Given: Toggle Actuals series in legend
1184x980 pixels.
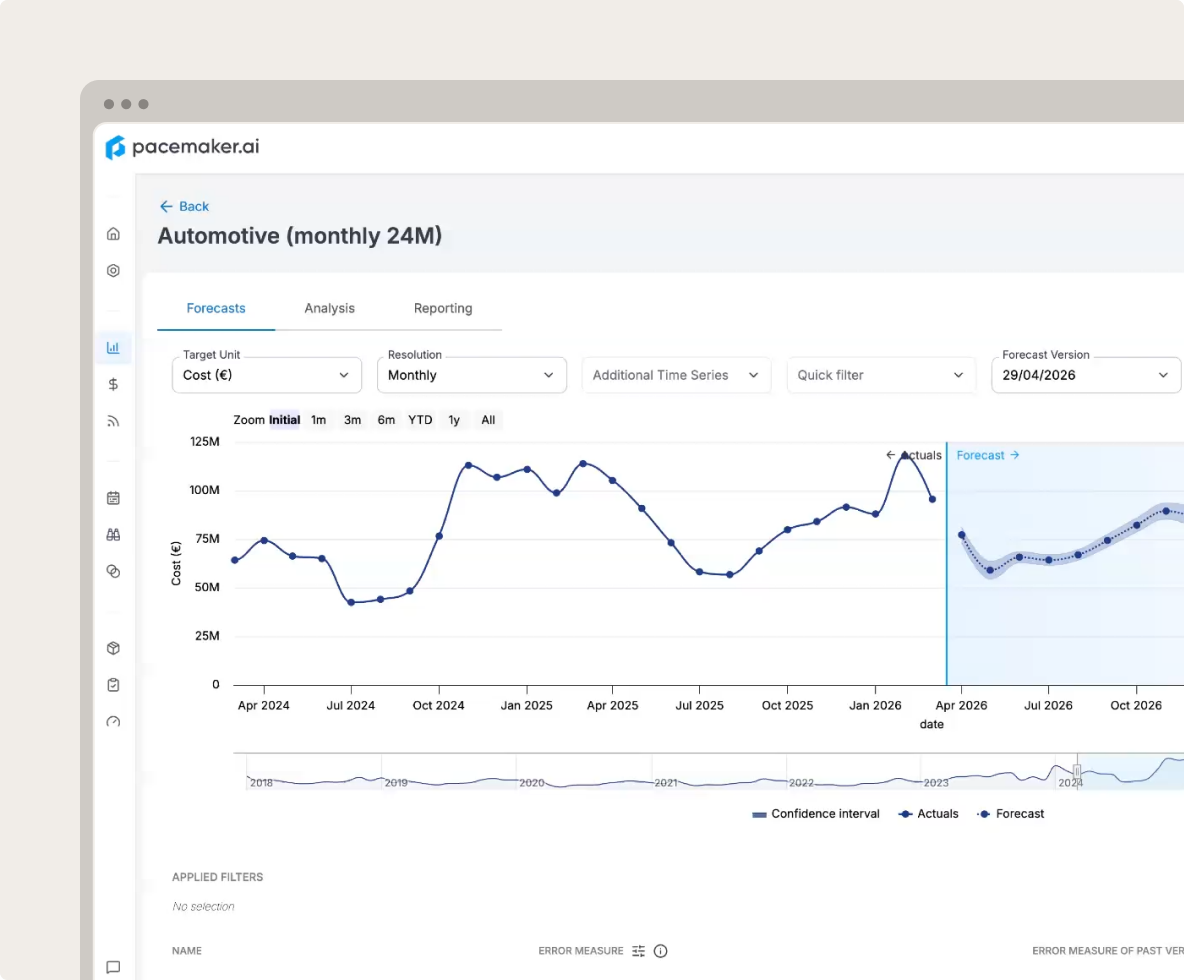Looking at the screenshot, I should click(x=928, y=814).
